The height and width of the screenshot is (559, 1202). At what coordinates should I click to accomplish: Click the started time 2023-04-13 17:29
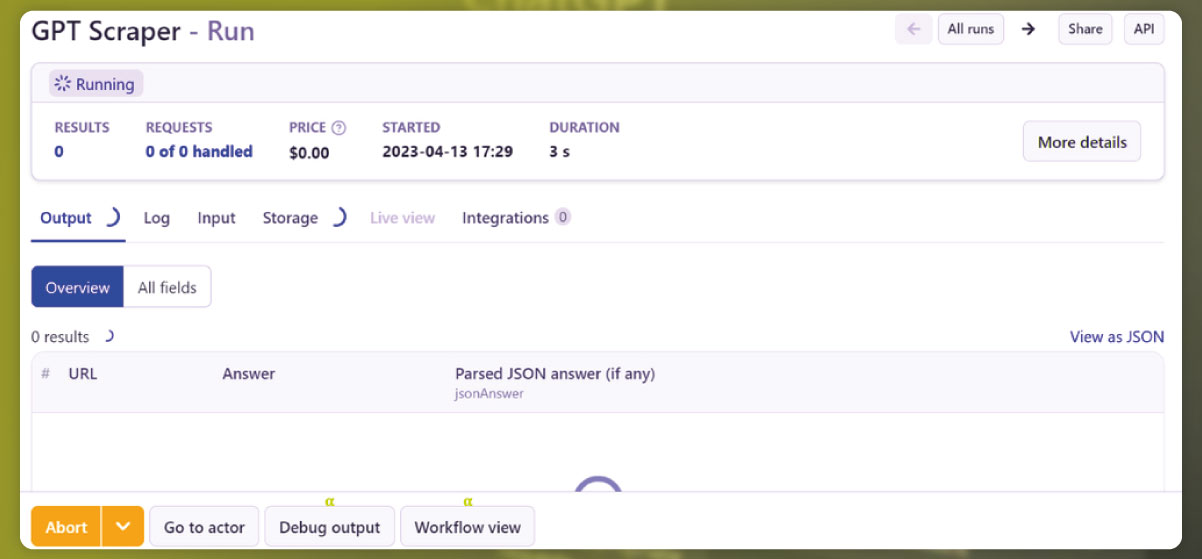[447, 152]
